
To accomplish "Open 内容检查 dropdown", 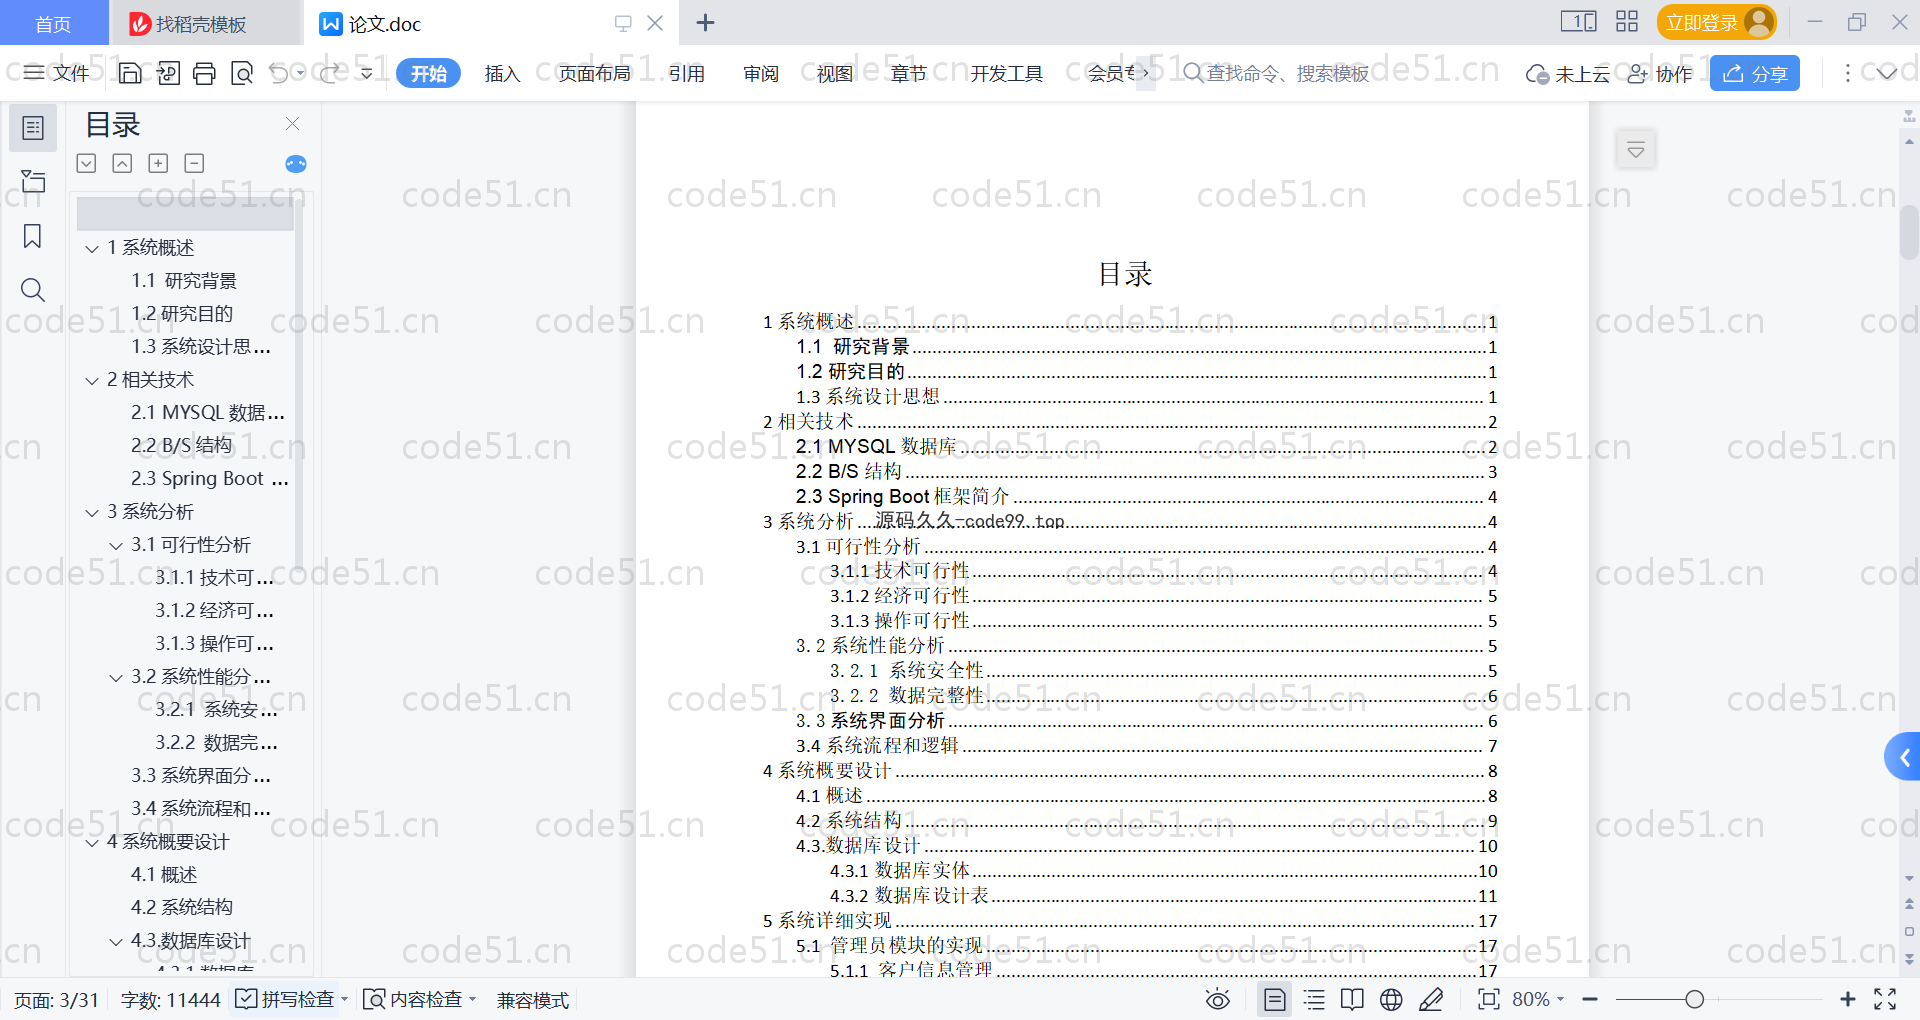I will (x=420, y=999).
